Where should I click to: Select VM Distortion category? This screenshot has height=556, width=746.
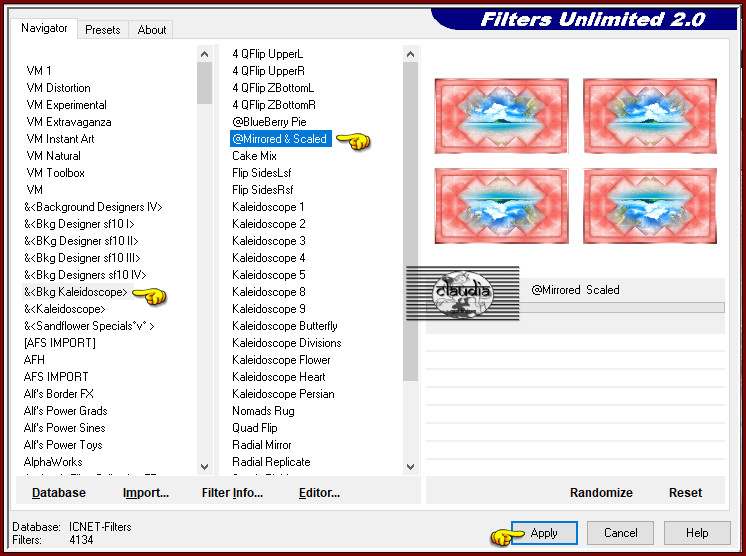click(59, 88)
